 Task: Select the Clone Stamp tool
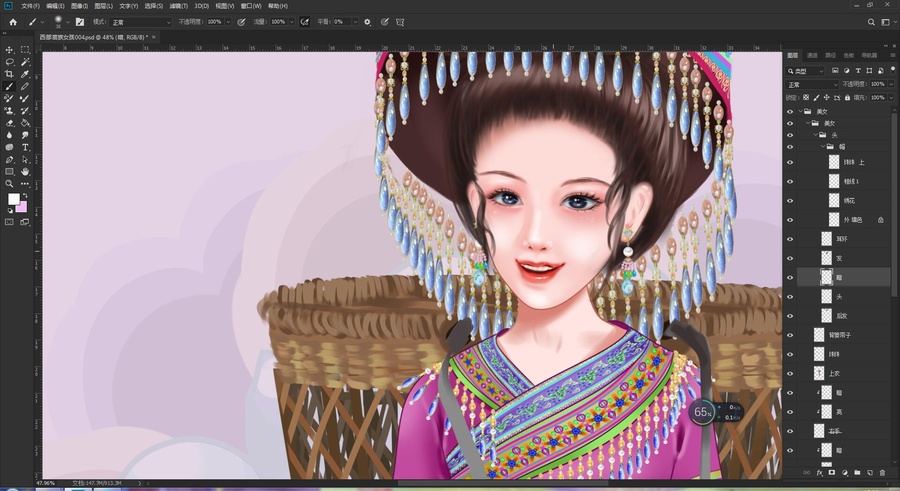click(x=9, y=111)
